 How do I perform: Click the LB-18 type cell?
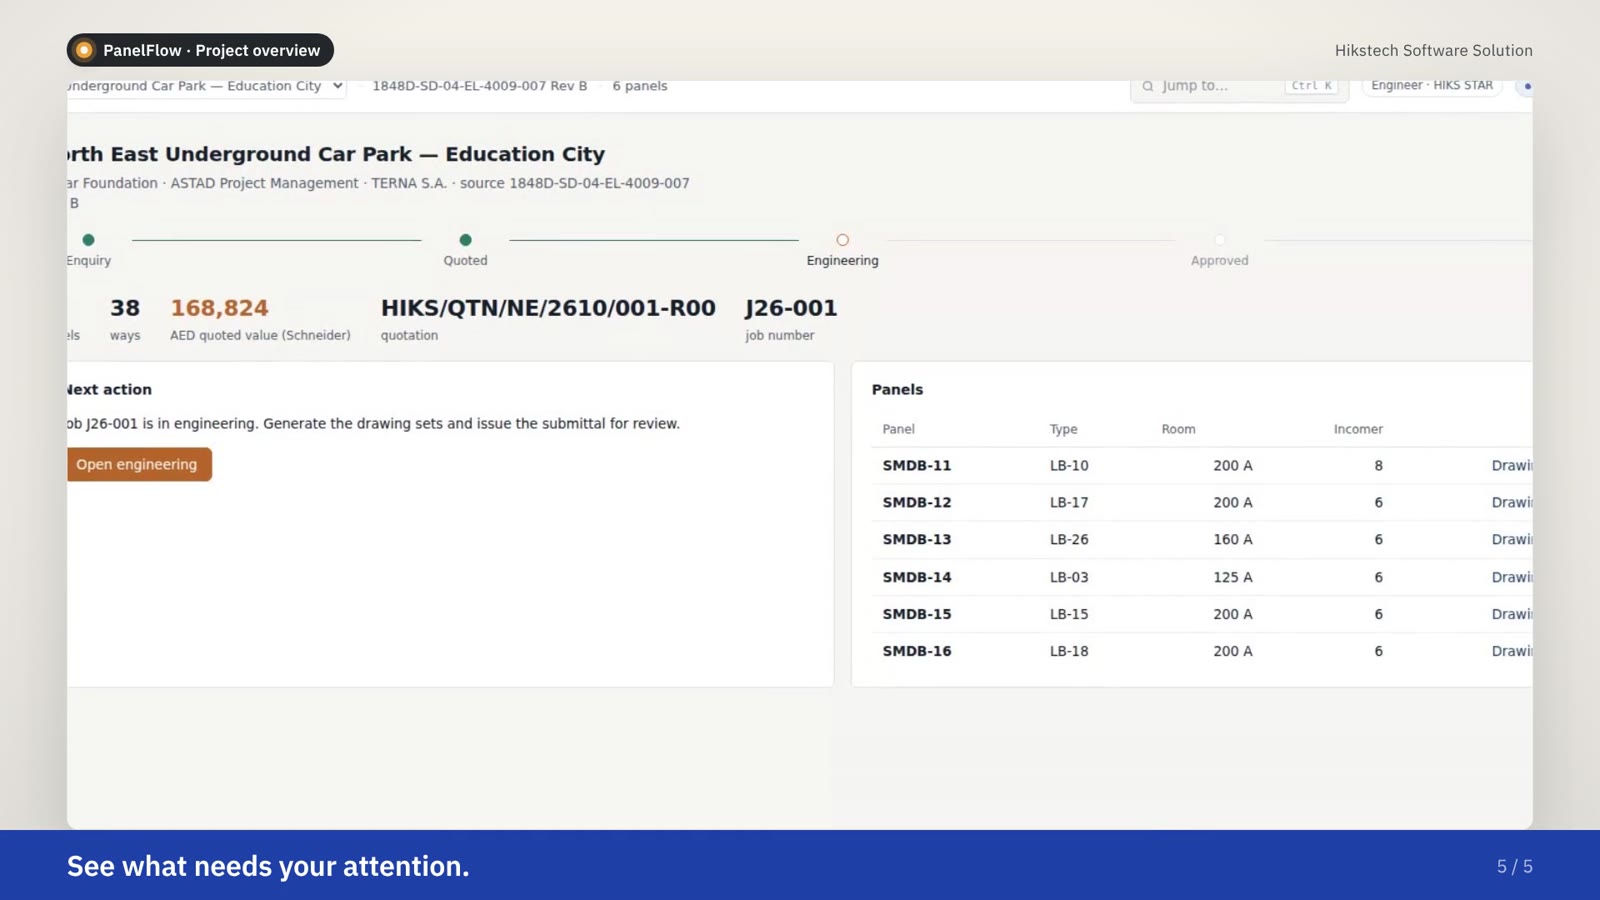click(x=1069, y=651)
